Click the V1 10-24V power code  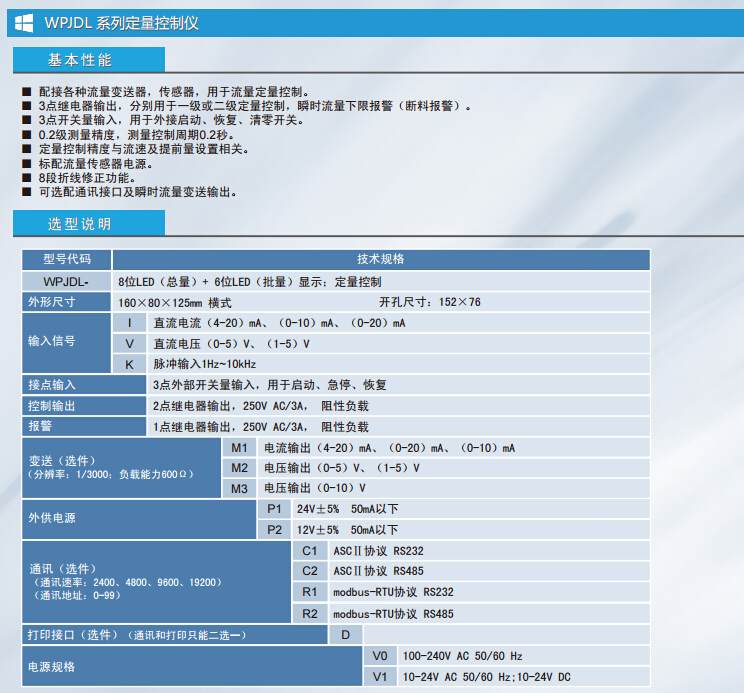(x=379, y=677)
